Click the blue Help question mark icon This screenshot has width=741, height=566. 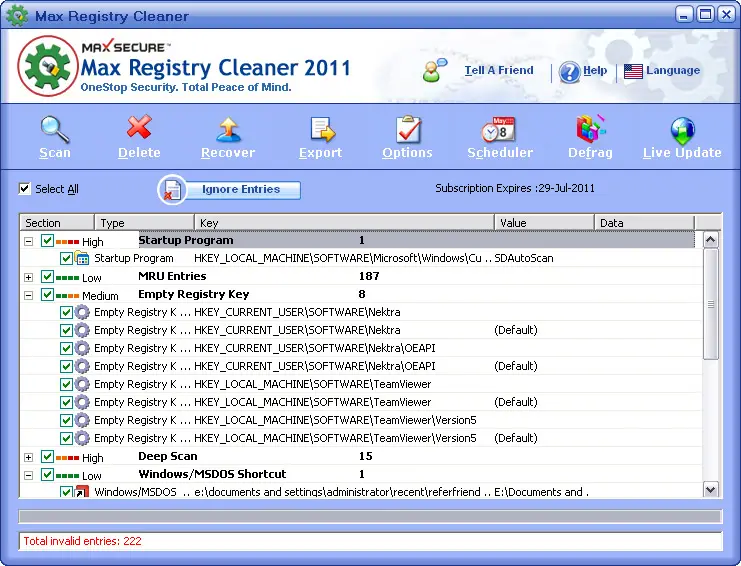click(x=569, y=73)
